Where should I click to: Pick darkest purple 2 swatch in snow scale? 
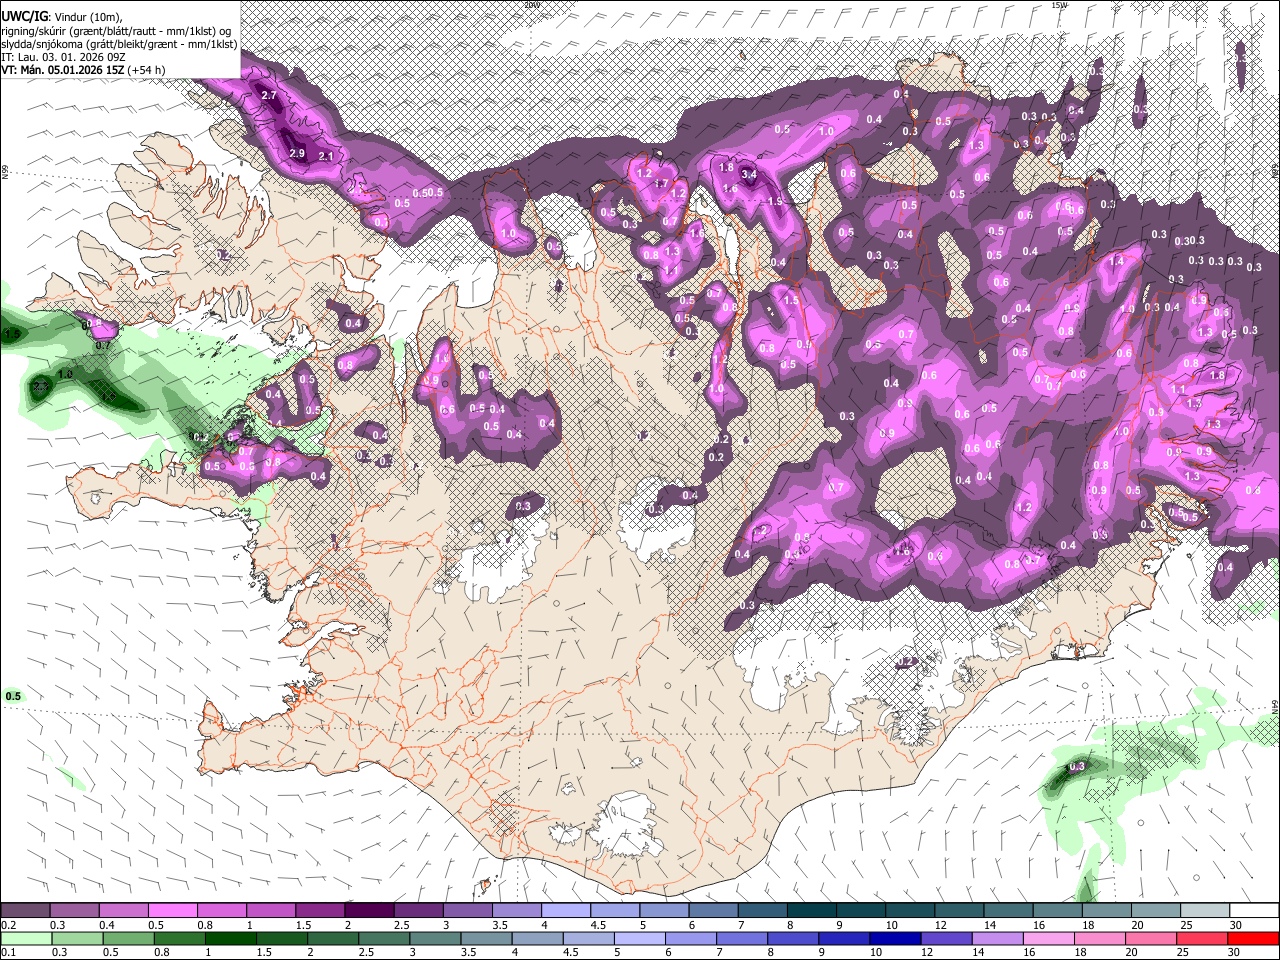(x=369, y=911)
